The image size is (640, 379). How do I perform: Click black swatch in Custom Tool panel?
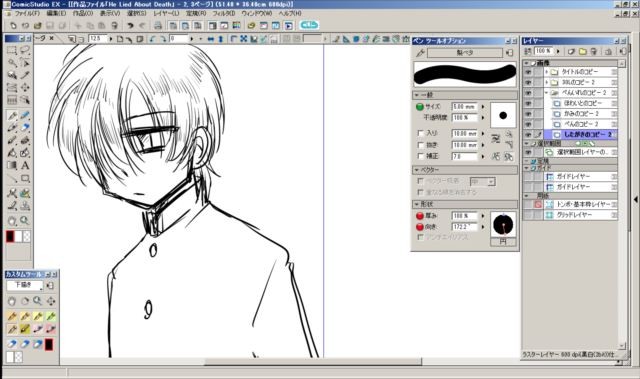tap(49, 345)
